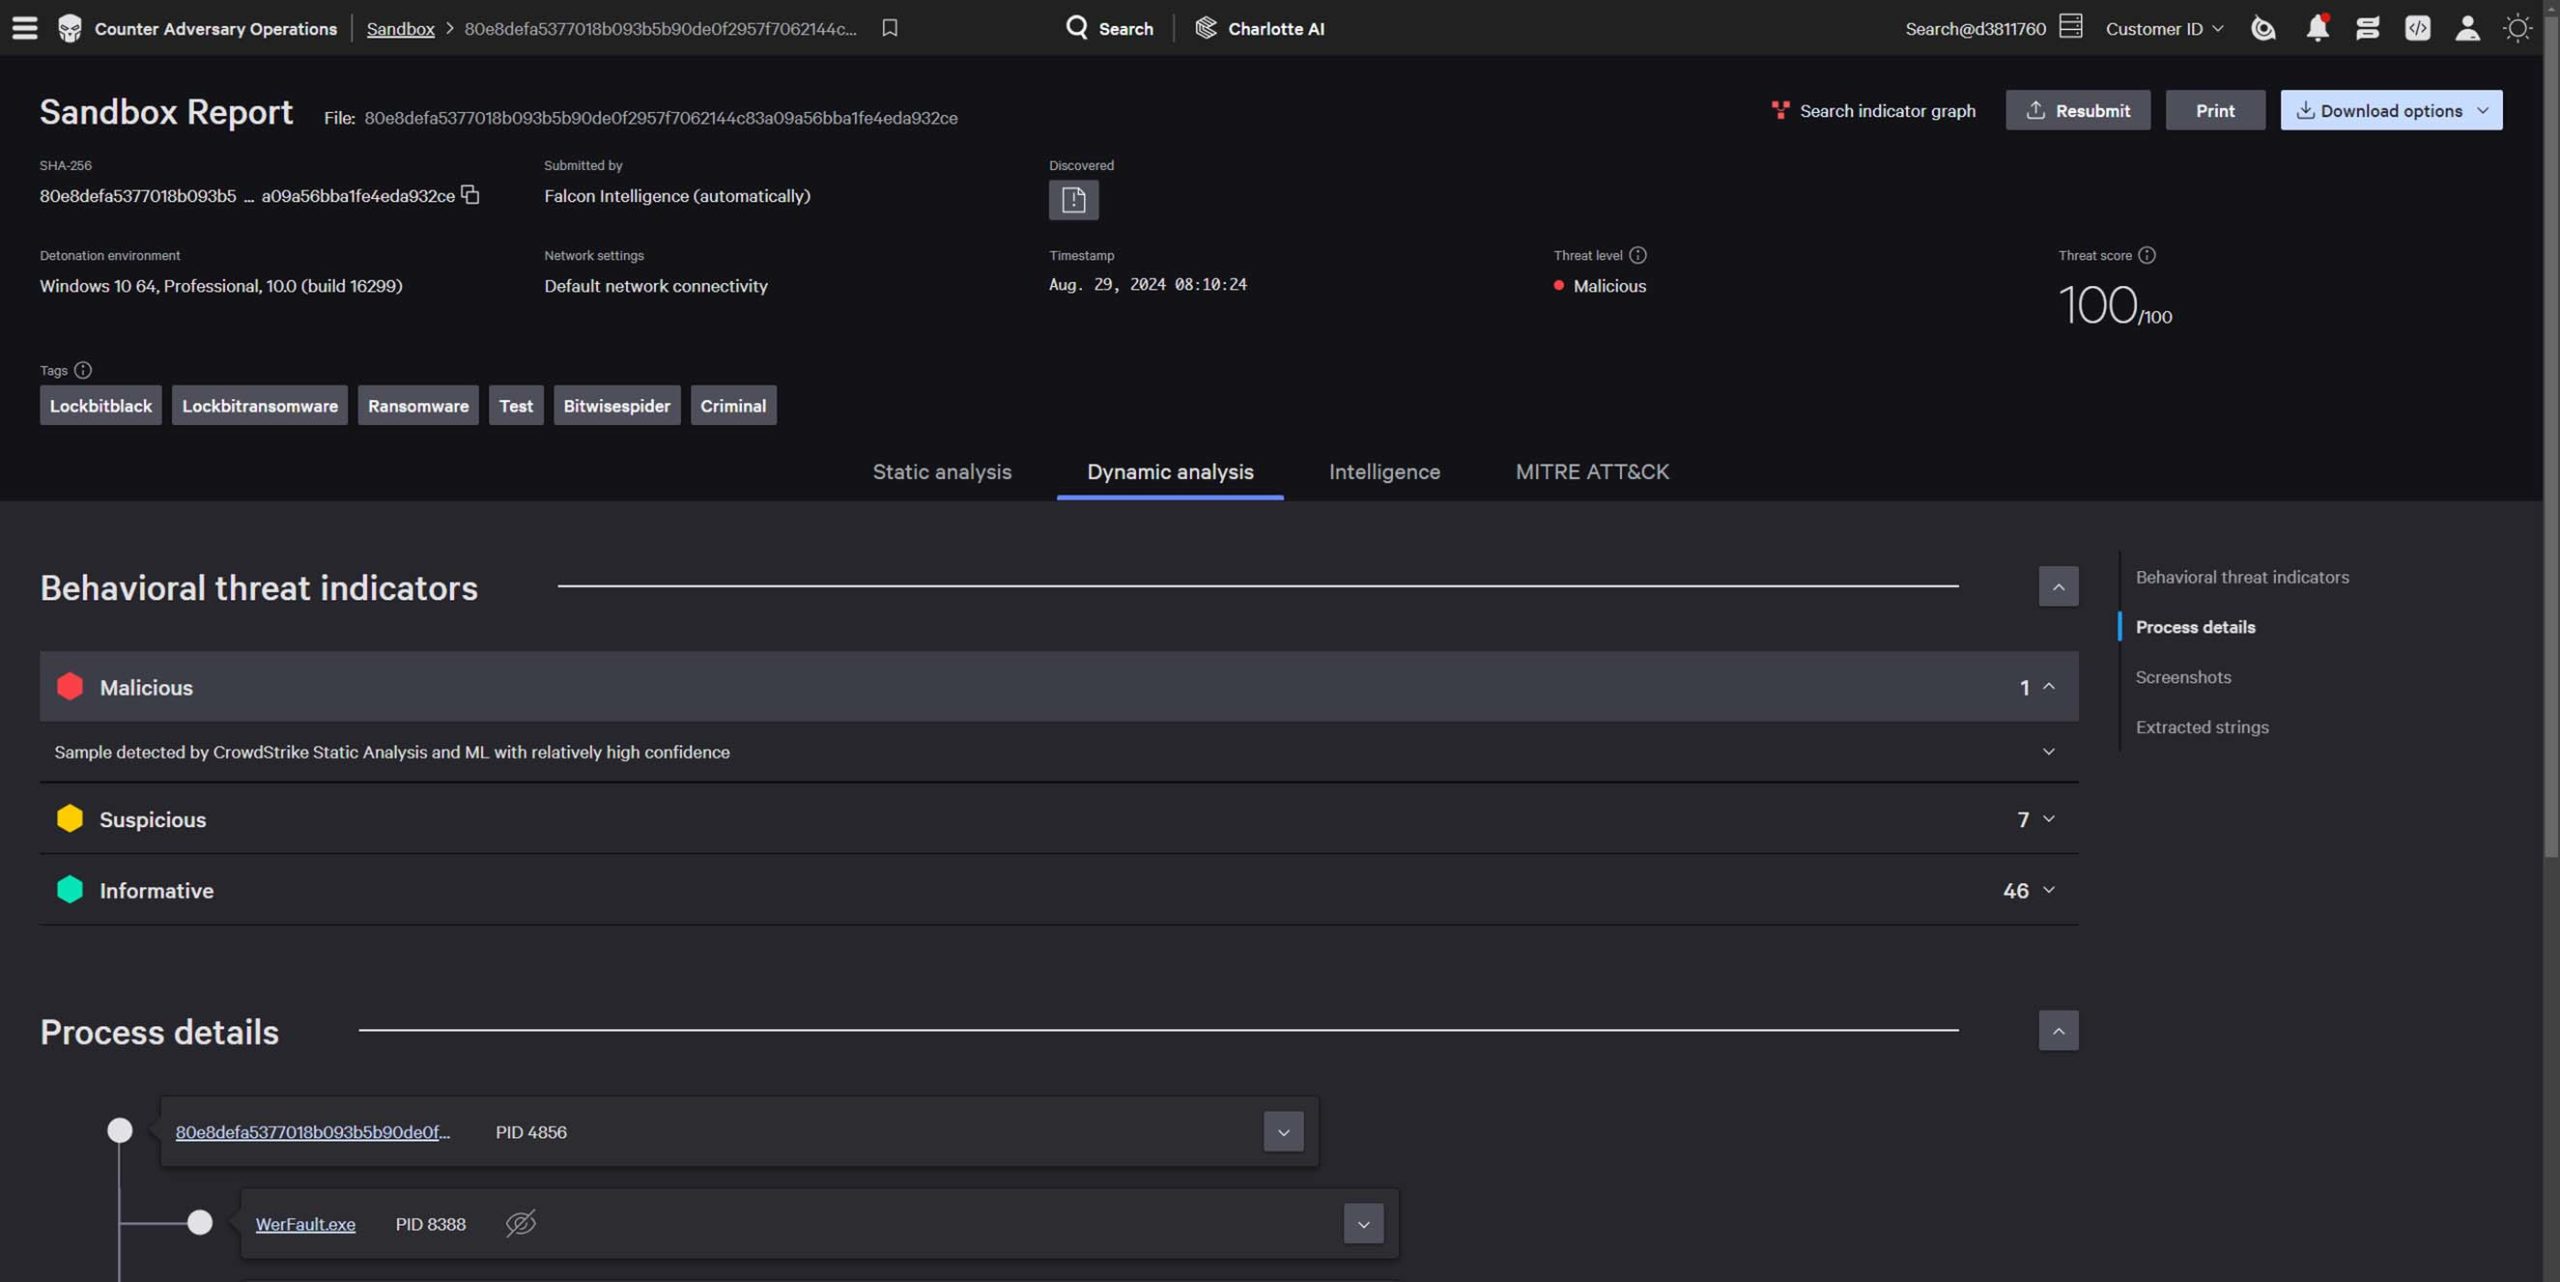Click the green Informative hexagon icon

pos(70,889)
